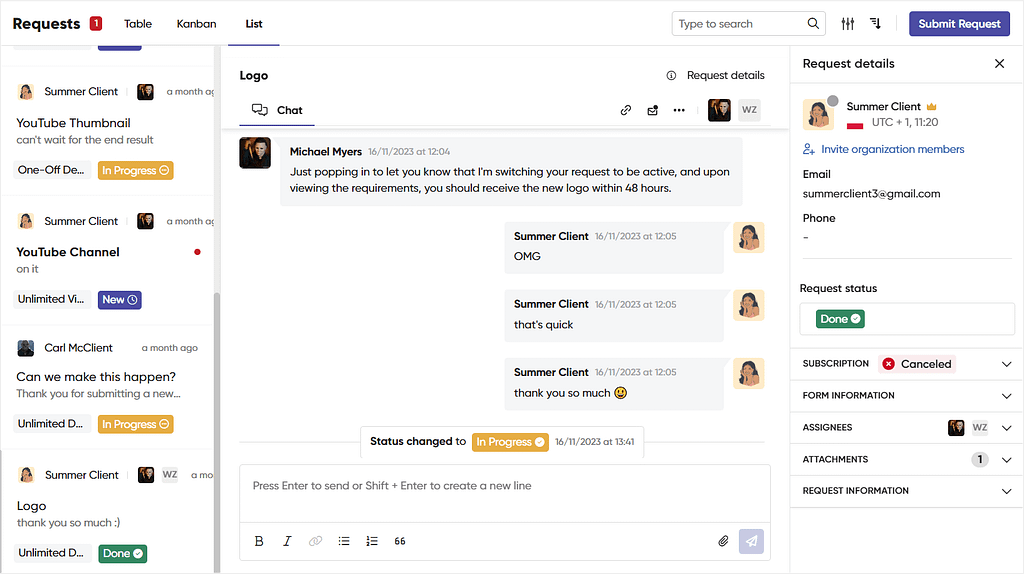Insert a numbered list

[x=372, y=541]
